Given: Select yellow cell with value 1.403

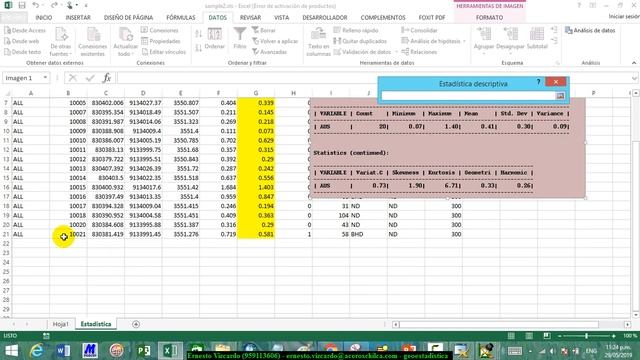Looking at the screenshot, I should coord(256,187).
